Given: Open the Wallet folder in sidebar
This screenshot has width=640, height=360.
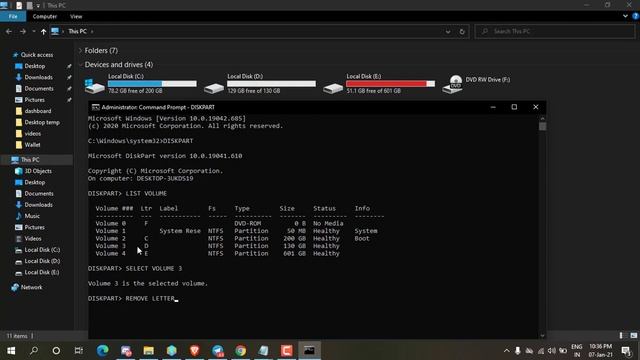Looking at the screenshot, I should click(x=32, y=144).
